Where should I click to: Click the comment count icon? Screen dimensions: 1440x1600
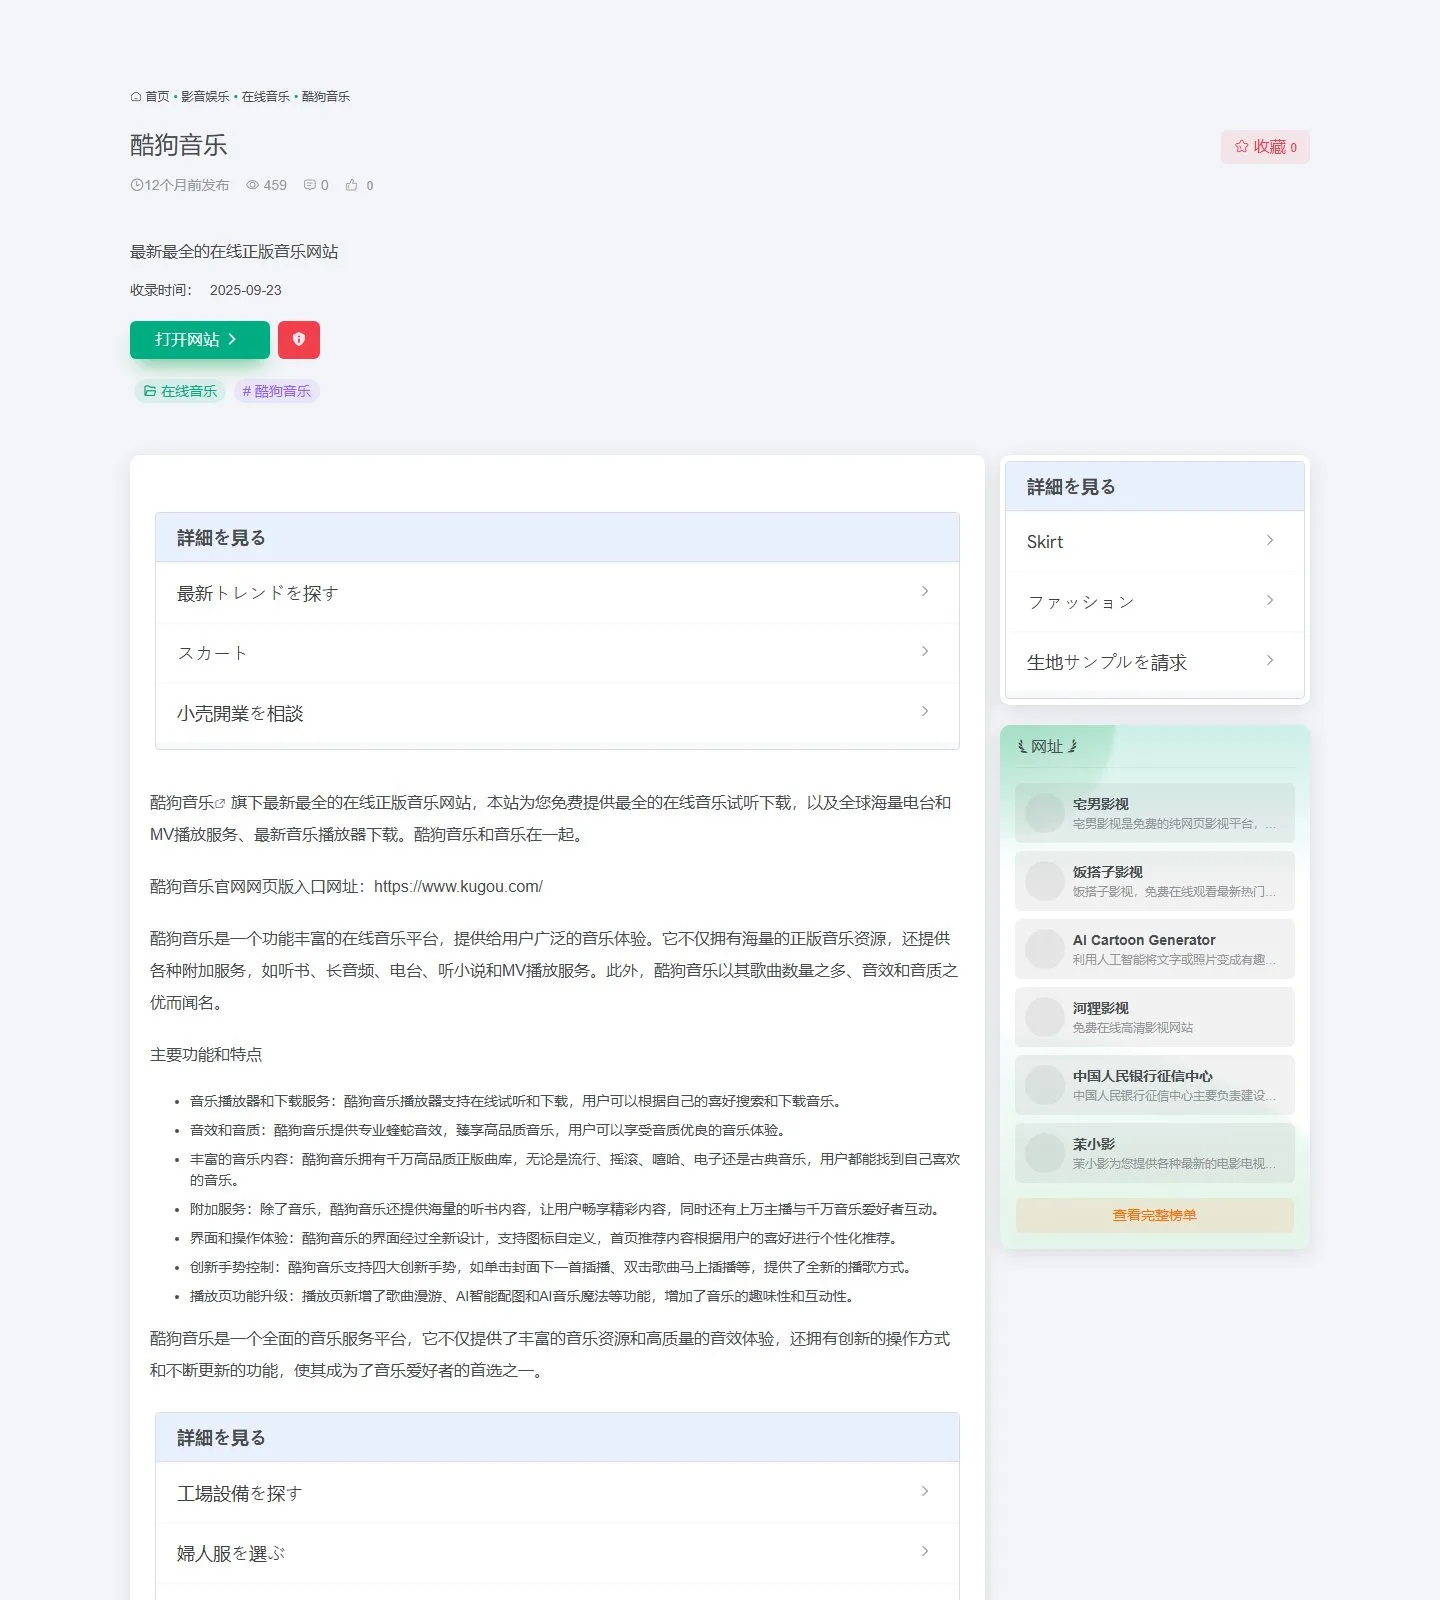310,185
